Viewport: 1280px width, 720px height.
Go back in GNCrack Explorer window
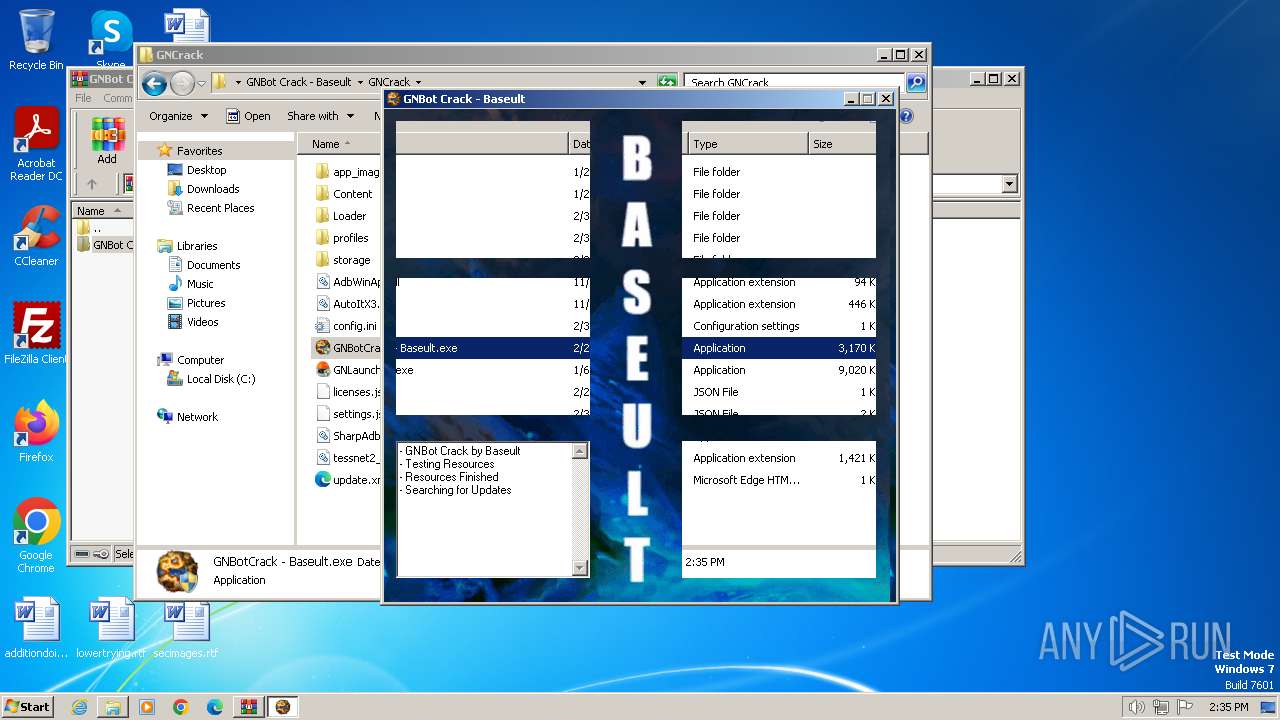(154, 83)
